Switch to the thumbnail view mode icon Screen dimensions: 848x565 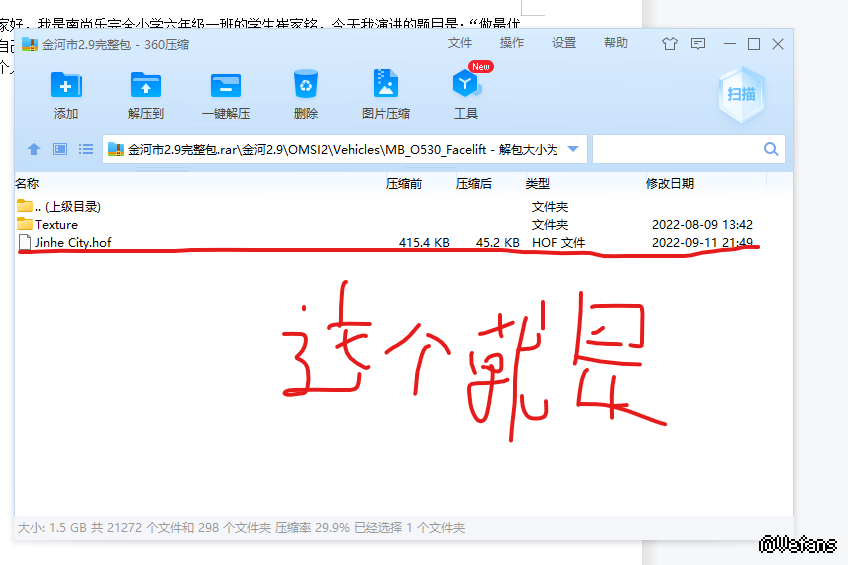(60, 149)
